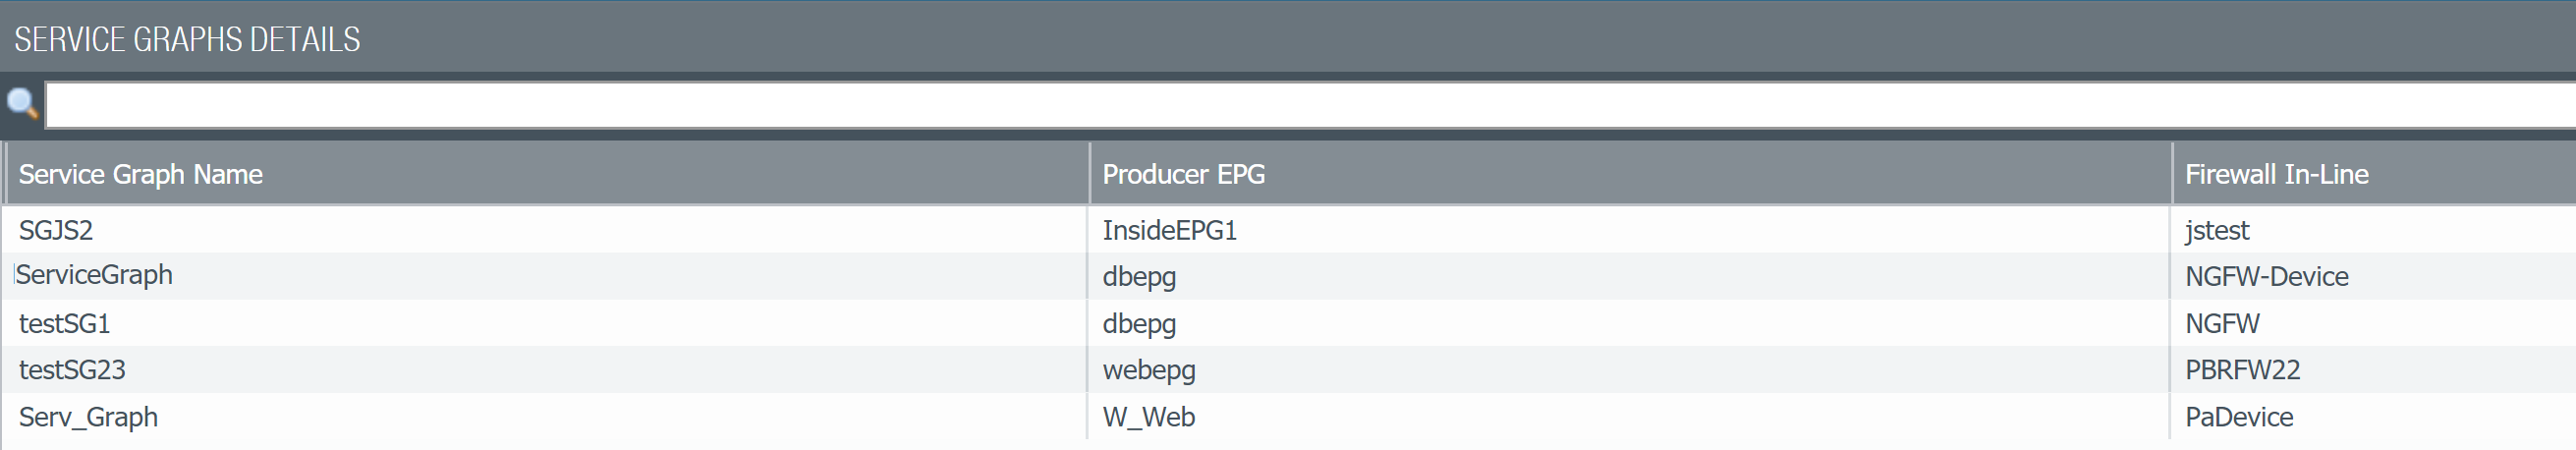Screen dimensions: 2576x450
Task: Select the Serv_Graph service graph row
Action: tap(88, 417)
